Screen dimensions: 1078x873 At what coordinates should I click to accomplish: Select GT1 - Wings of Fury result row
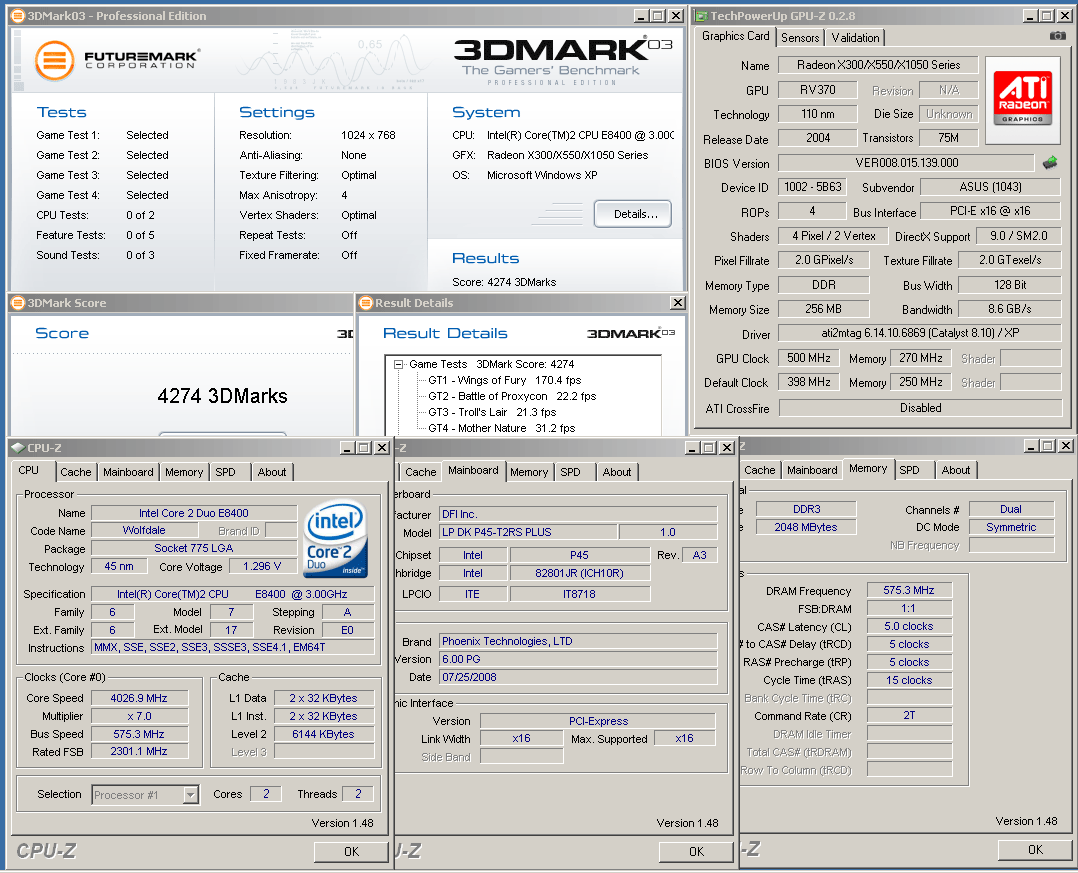(x=505, y=380)
